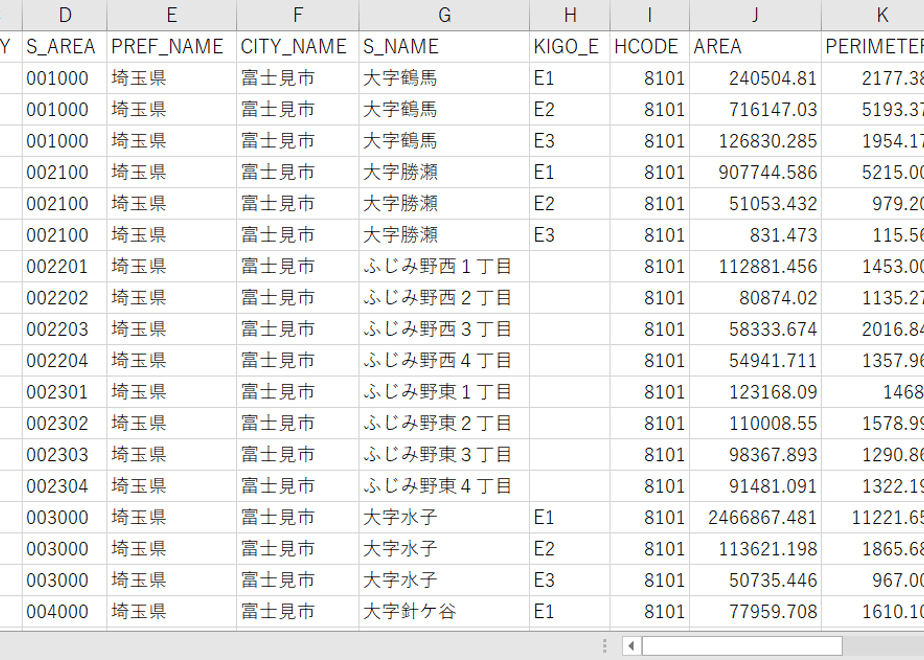Screen dimensions: 924x660
Task: Select column J header
Action: 755,15
